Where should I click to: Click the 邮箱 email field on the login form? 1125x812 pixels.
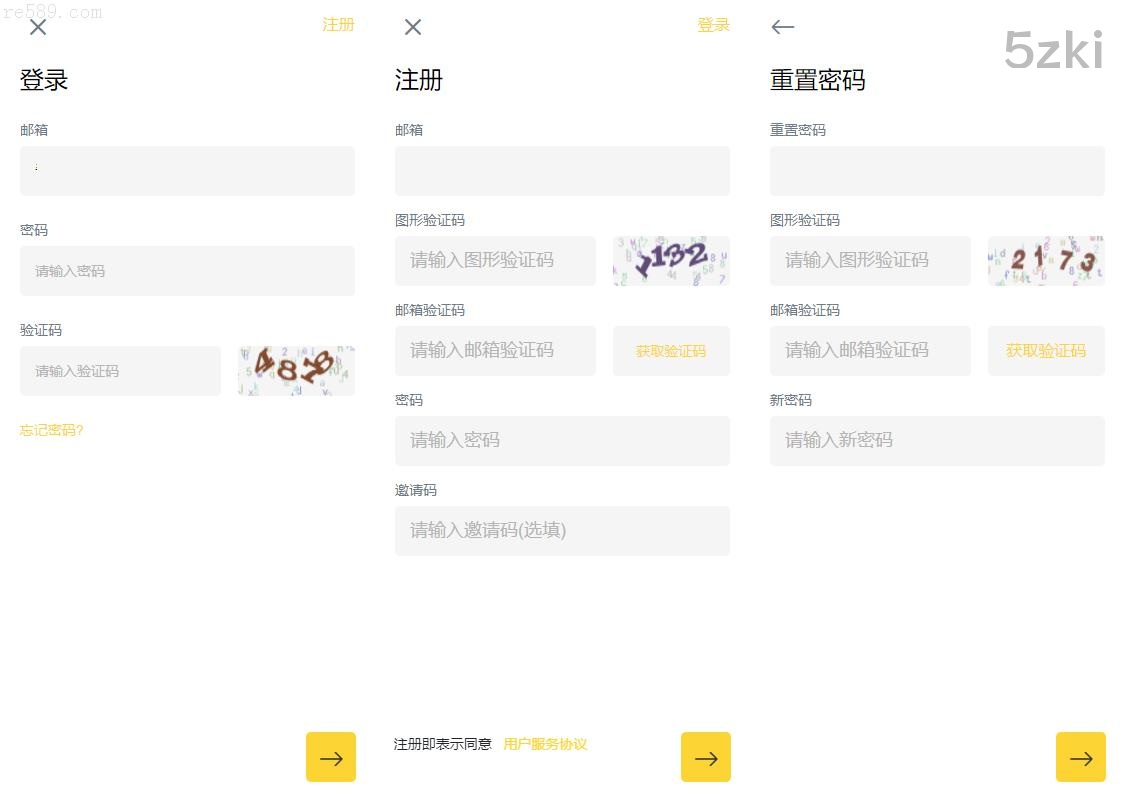tap(187, 170)
